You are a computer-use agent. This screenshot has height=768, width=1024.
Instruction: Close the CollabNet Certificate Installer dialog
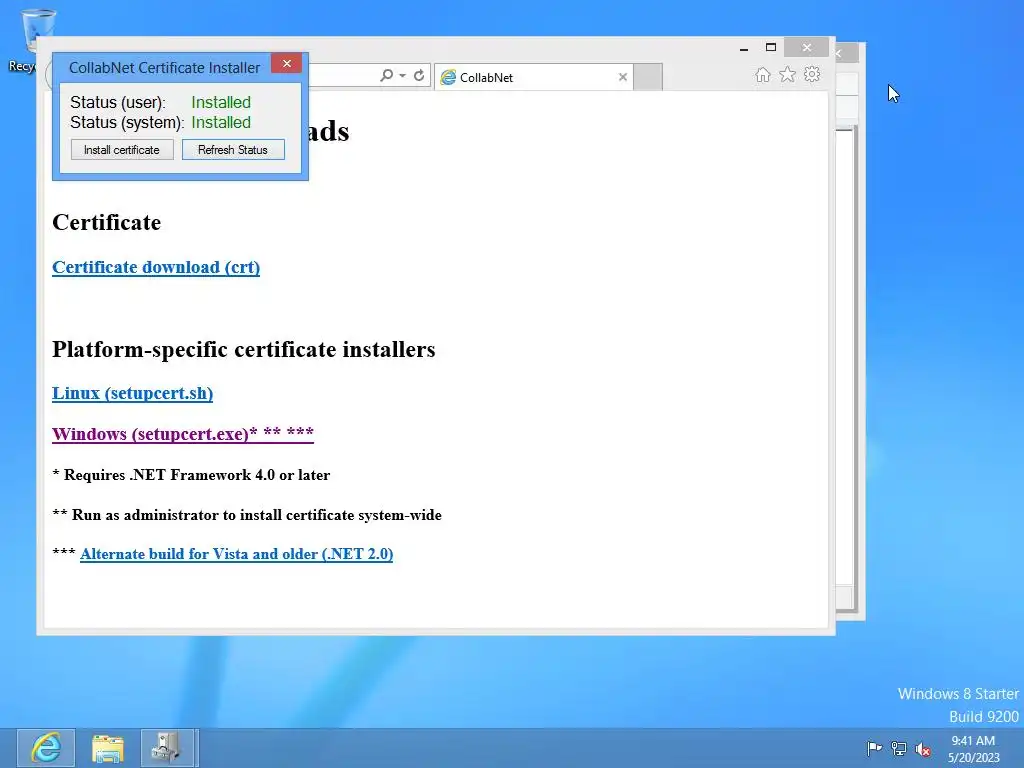[x=287, y=63]
